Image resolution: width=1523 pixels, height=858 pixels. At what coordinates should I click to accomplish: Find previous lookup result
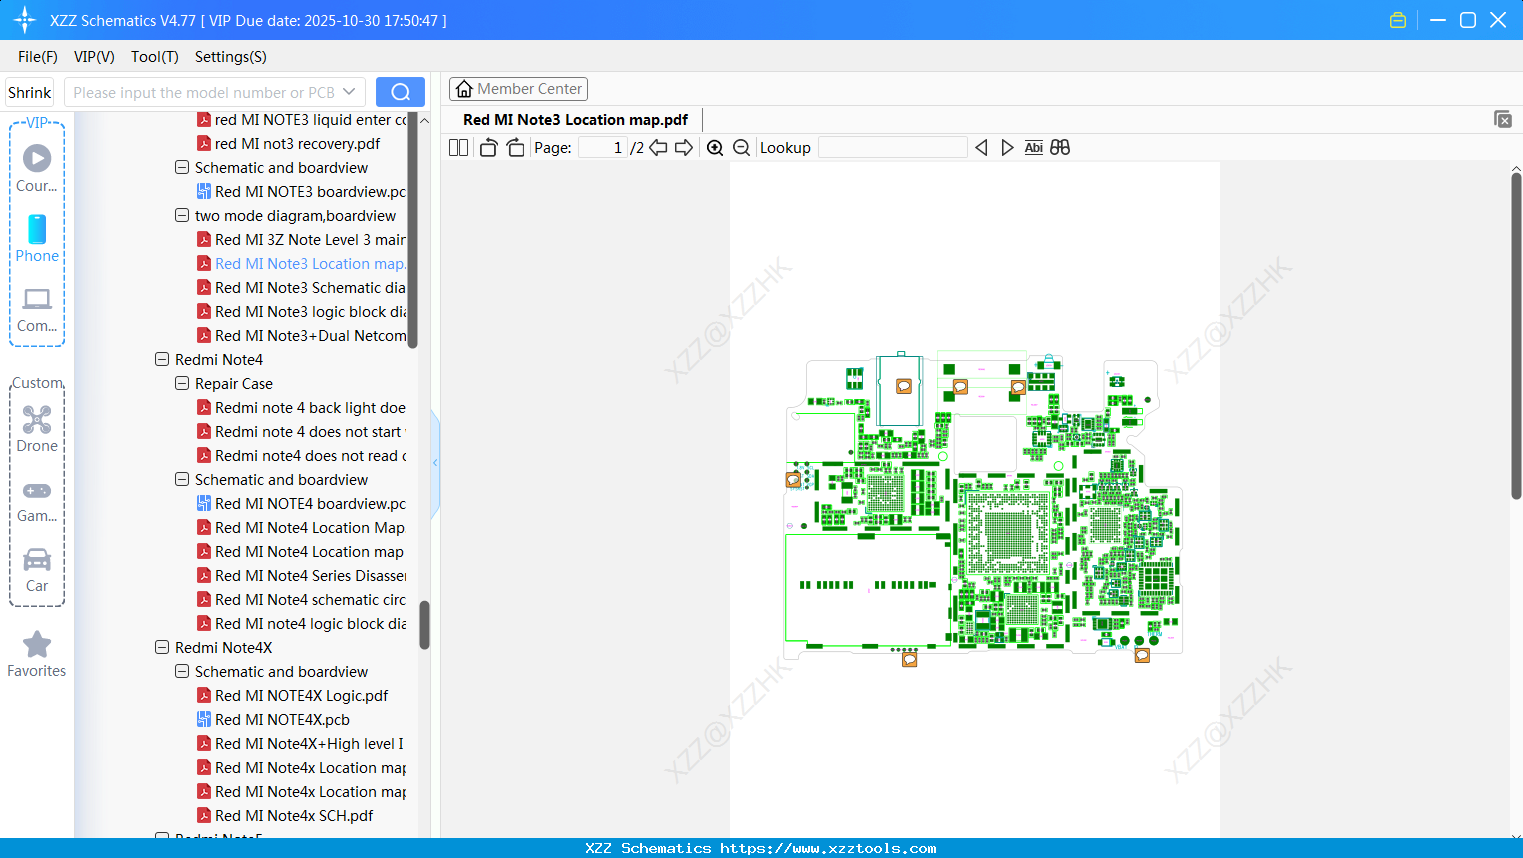981,148
